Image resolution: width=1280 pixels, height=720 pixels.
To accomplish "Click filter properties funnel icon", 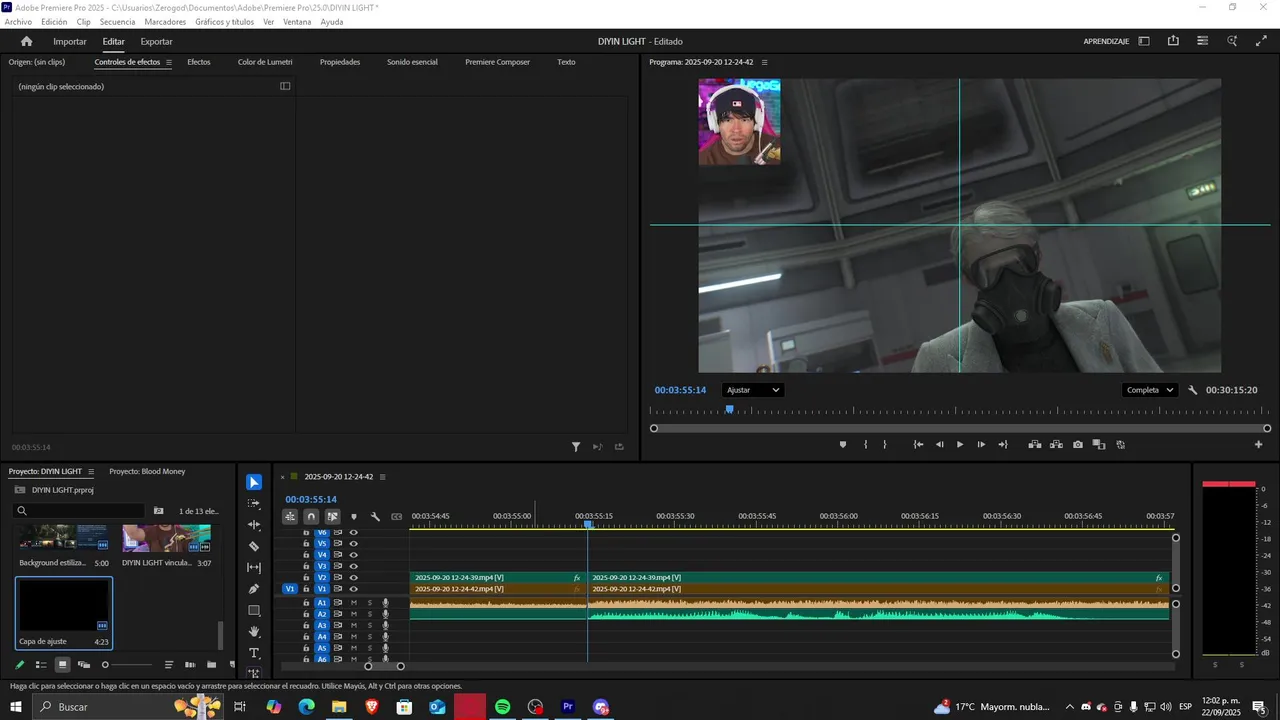I will (576, 447).
